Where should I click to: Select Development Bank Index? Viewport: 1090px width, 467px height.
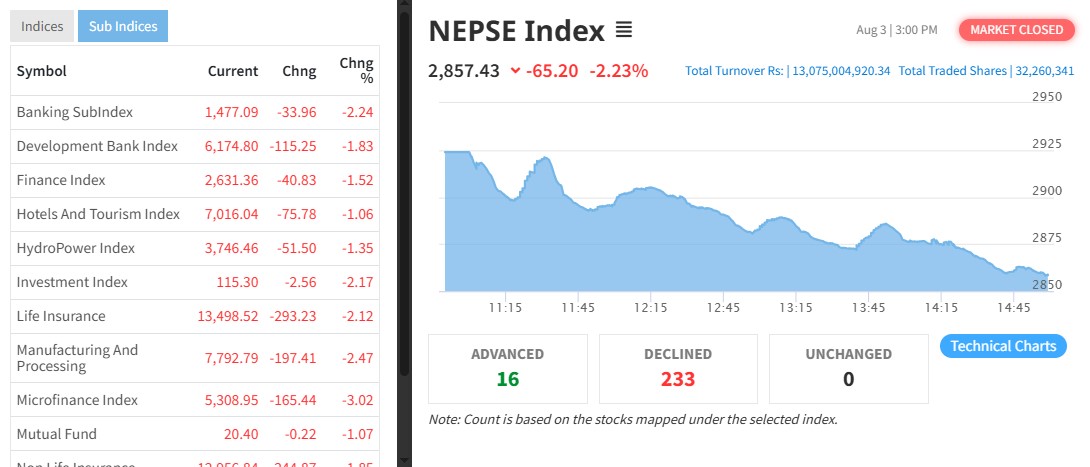pos(97,146)
